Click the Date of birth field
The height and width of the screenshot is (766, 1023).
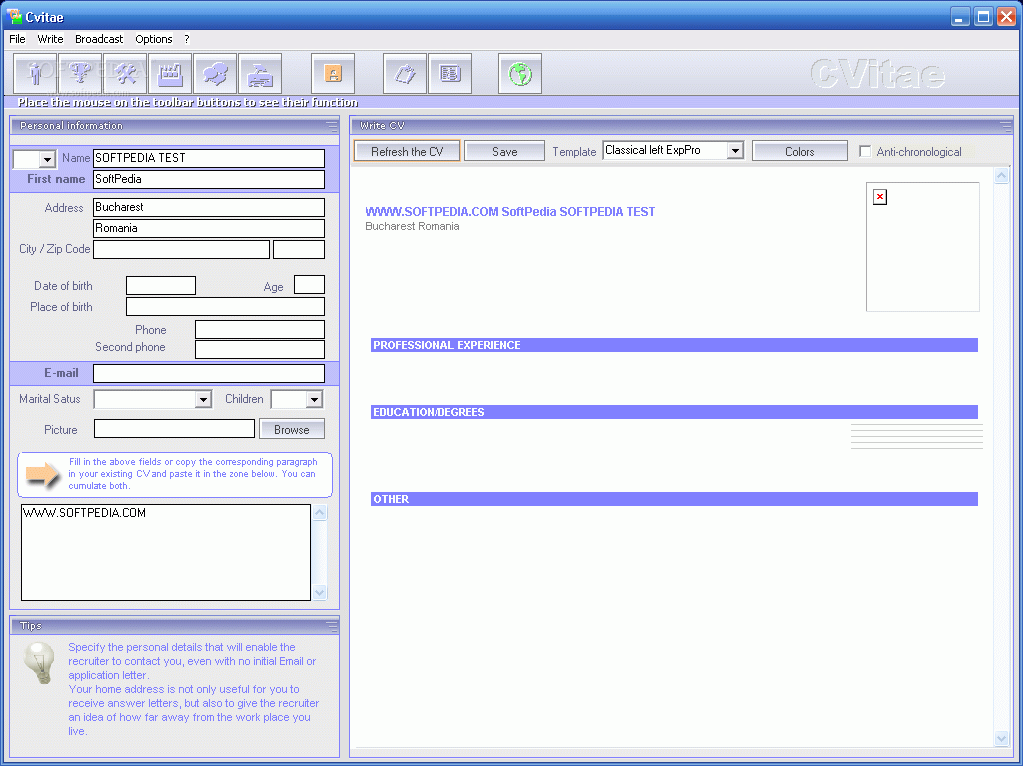click(x=161, y=285)
